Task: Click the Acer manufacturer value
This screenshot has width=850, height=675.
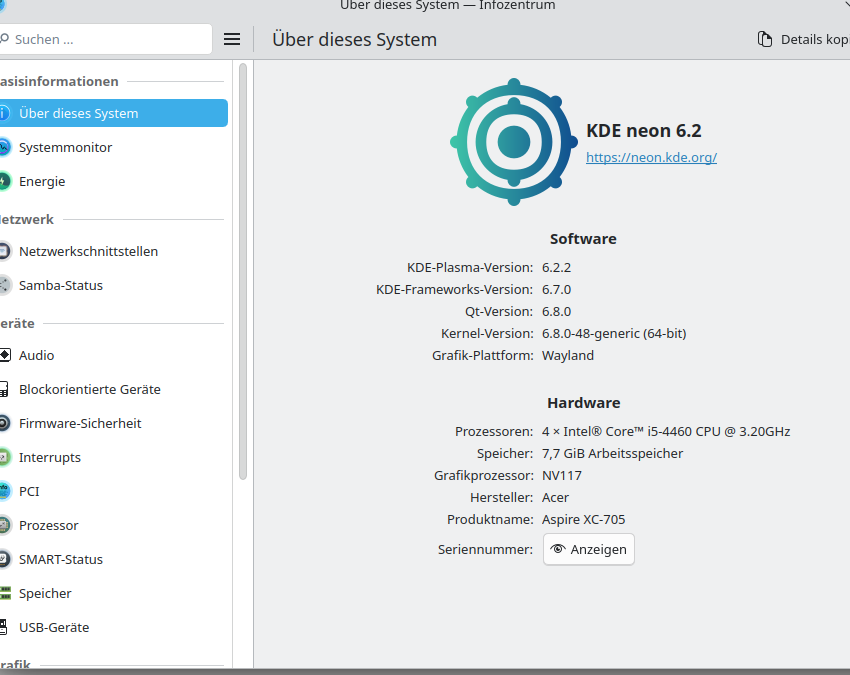Action: (555, 498)
